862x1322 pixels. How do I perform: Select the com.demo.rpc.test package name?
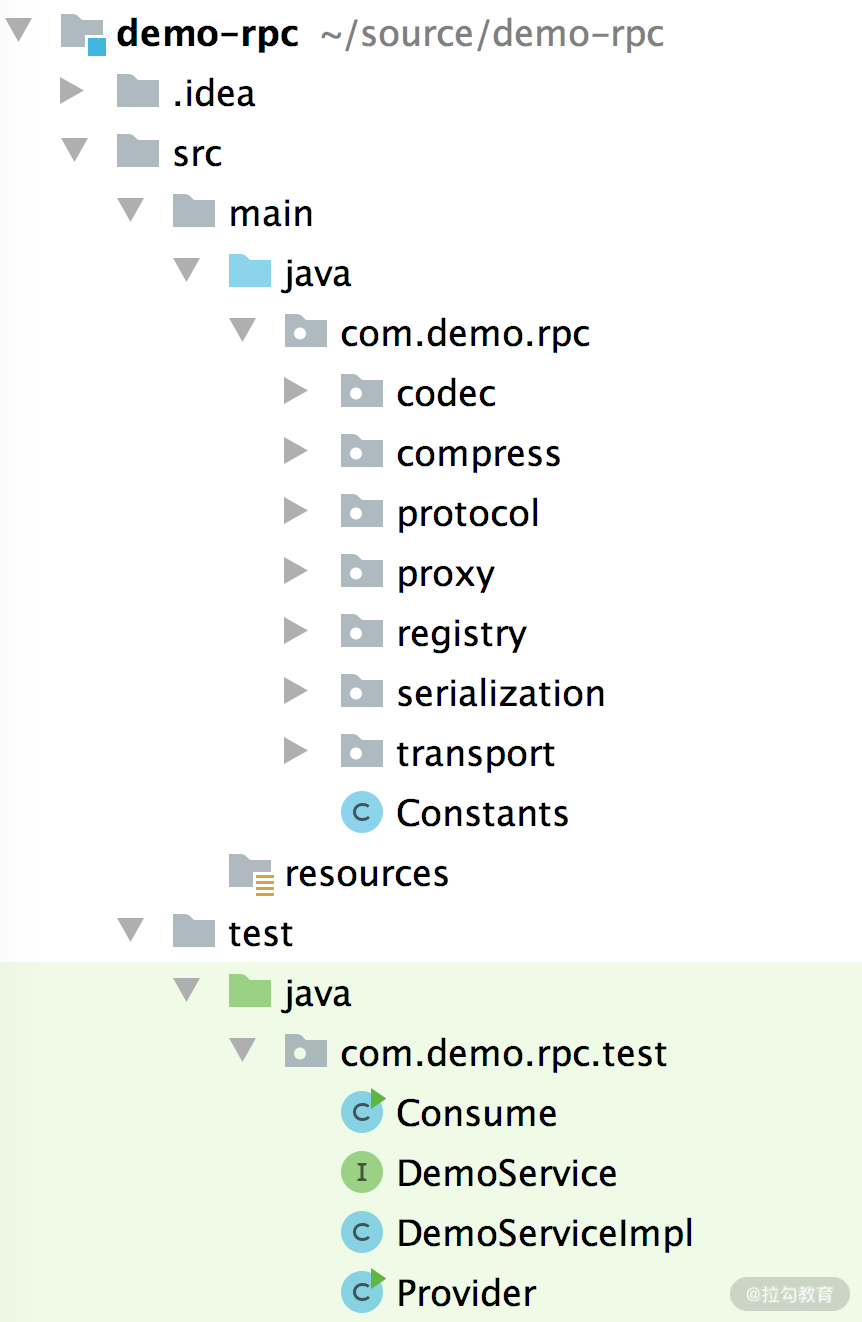503,1053
